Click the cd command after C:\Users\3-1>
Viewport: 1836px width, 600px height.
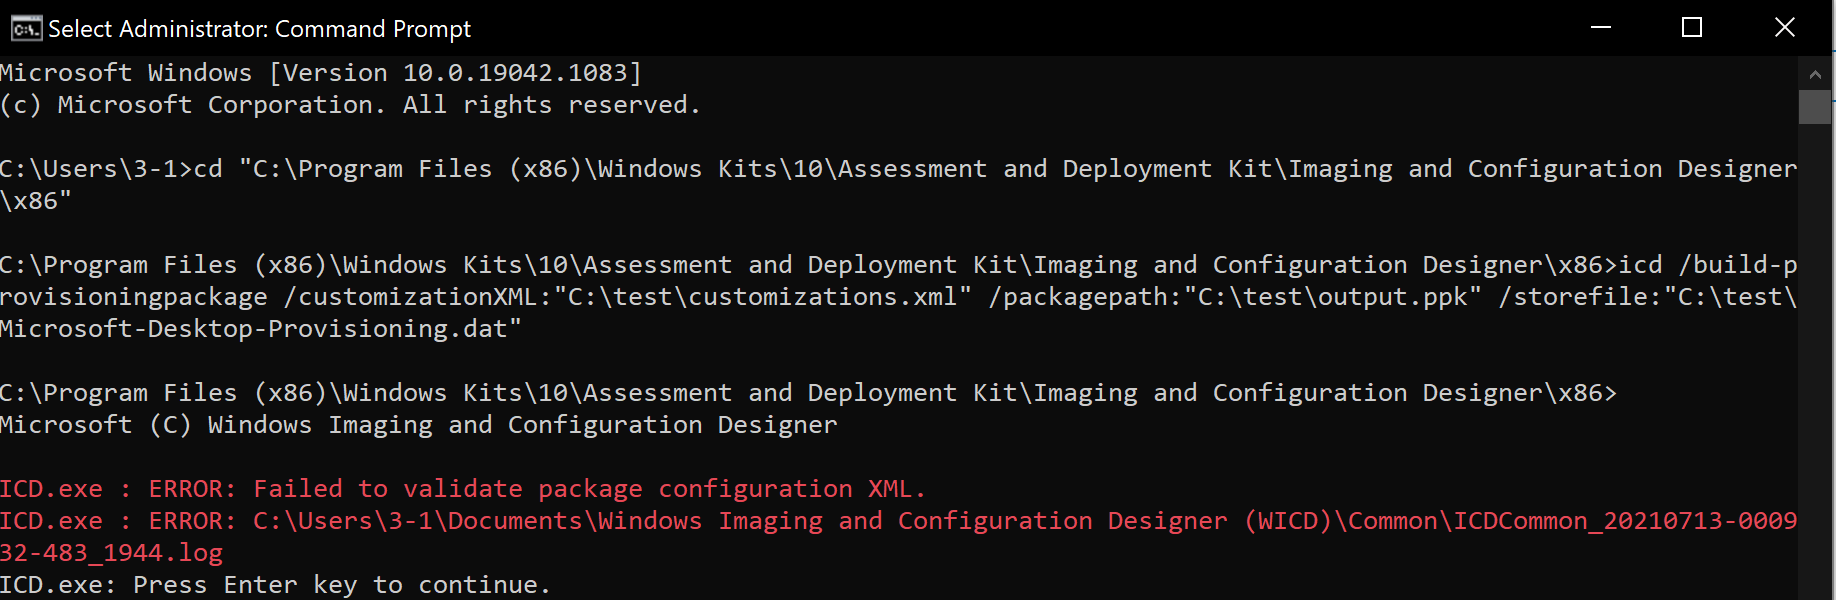(207, 169)
